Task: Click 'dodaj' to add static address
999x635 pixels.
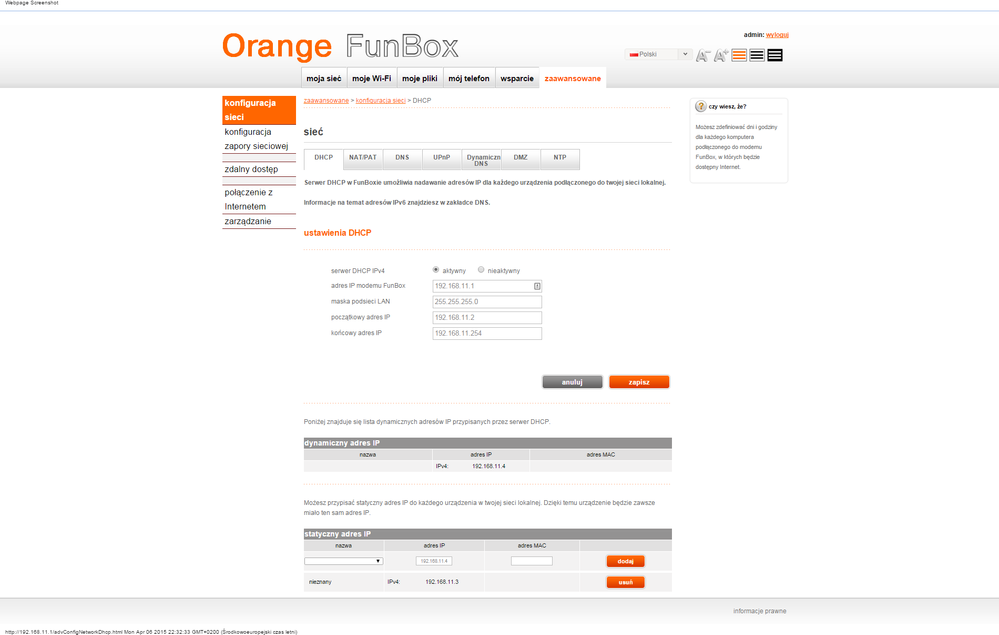Action: click(x=626, y=561)
